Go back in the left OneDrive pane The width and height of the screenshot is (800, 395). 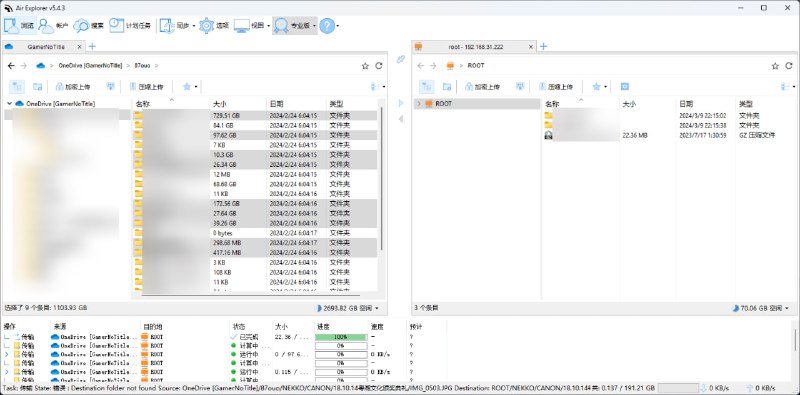pos(11,65)
